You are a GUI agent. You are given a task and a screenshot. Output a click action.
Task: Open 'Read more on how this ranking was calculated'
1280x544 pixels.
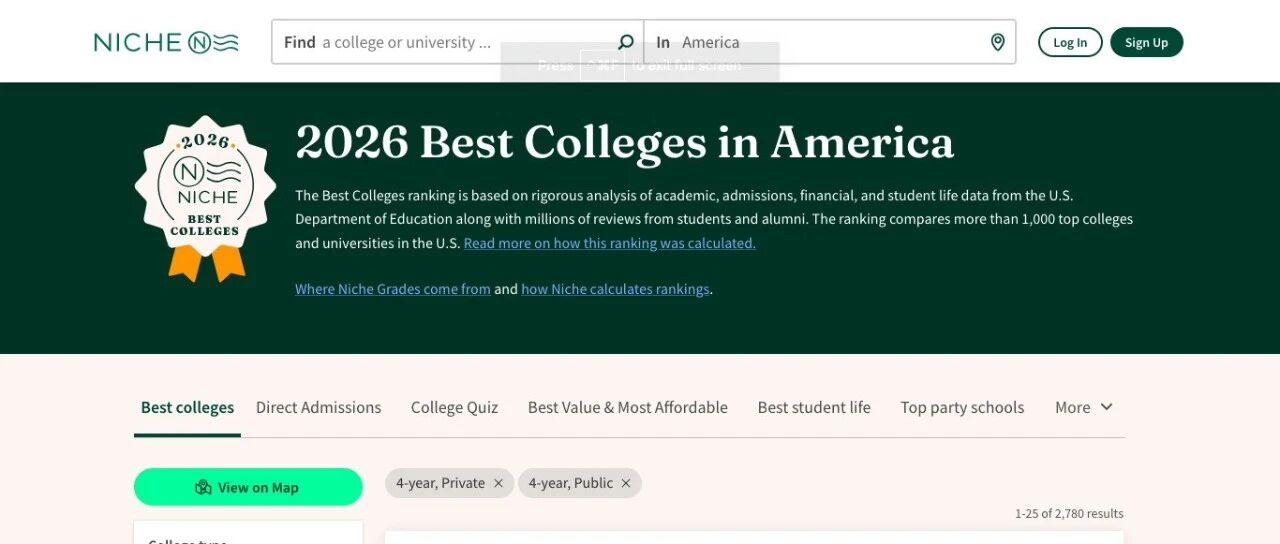pyautogui.click(x=610, y=243)
